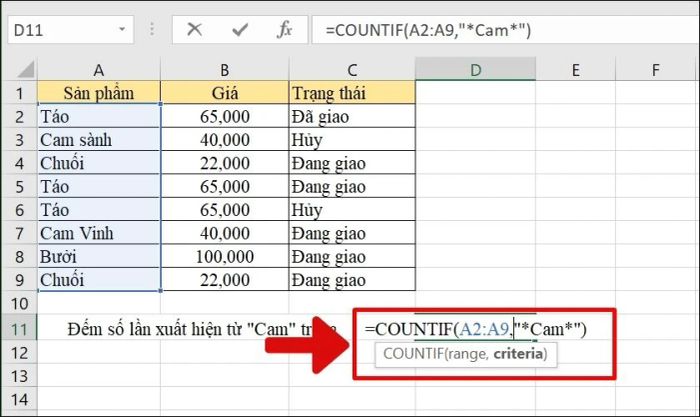Select the 'Hủy' status in row 3
This screenshot has width=700, height=417.
tap(352, 140)
